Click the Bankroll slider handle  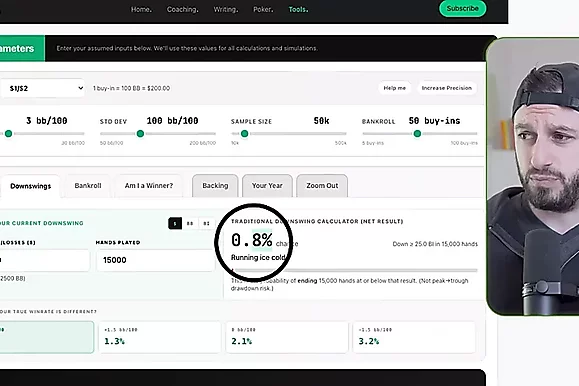[417, 133]
